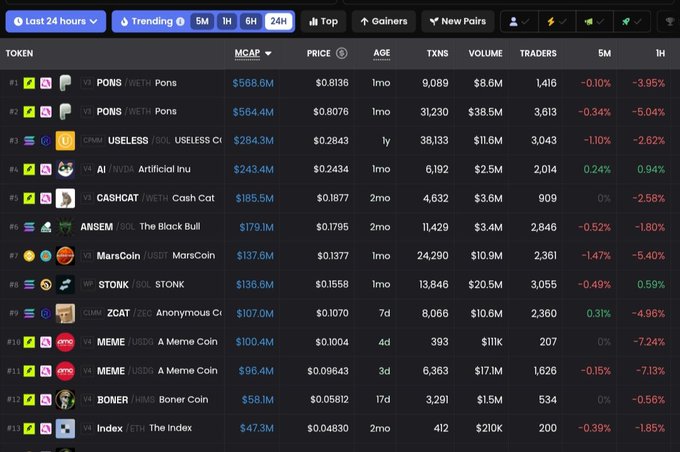The height and width of the screenshot is (452, 680).
Task: Click the pink DEX icon for AI row
Action: pos(46,169)
